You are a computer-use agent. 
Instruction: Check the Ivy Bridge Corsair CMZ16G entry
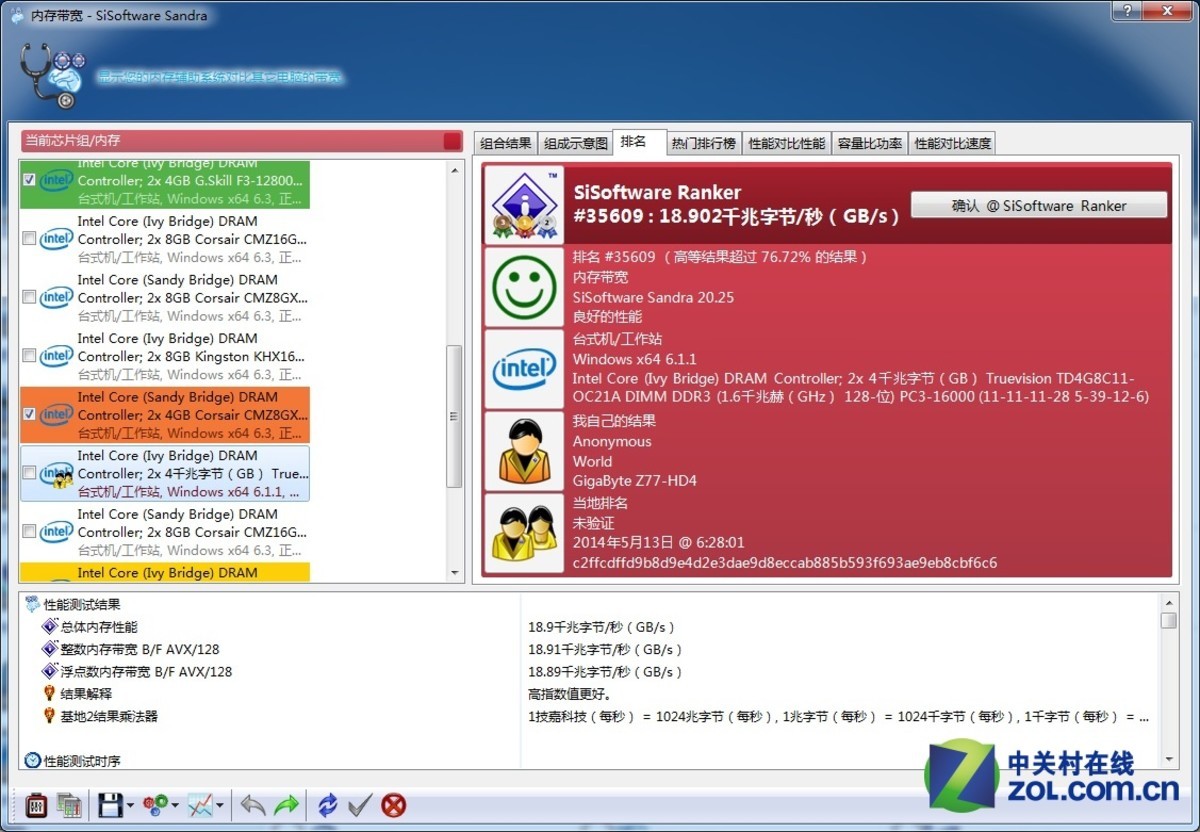pyautogui.click(x=29, y=239)
